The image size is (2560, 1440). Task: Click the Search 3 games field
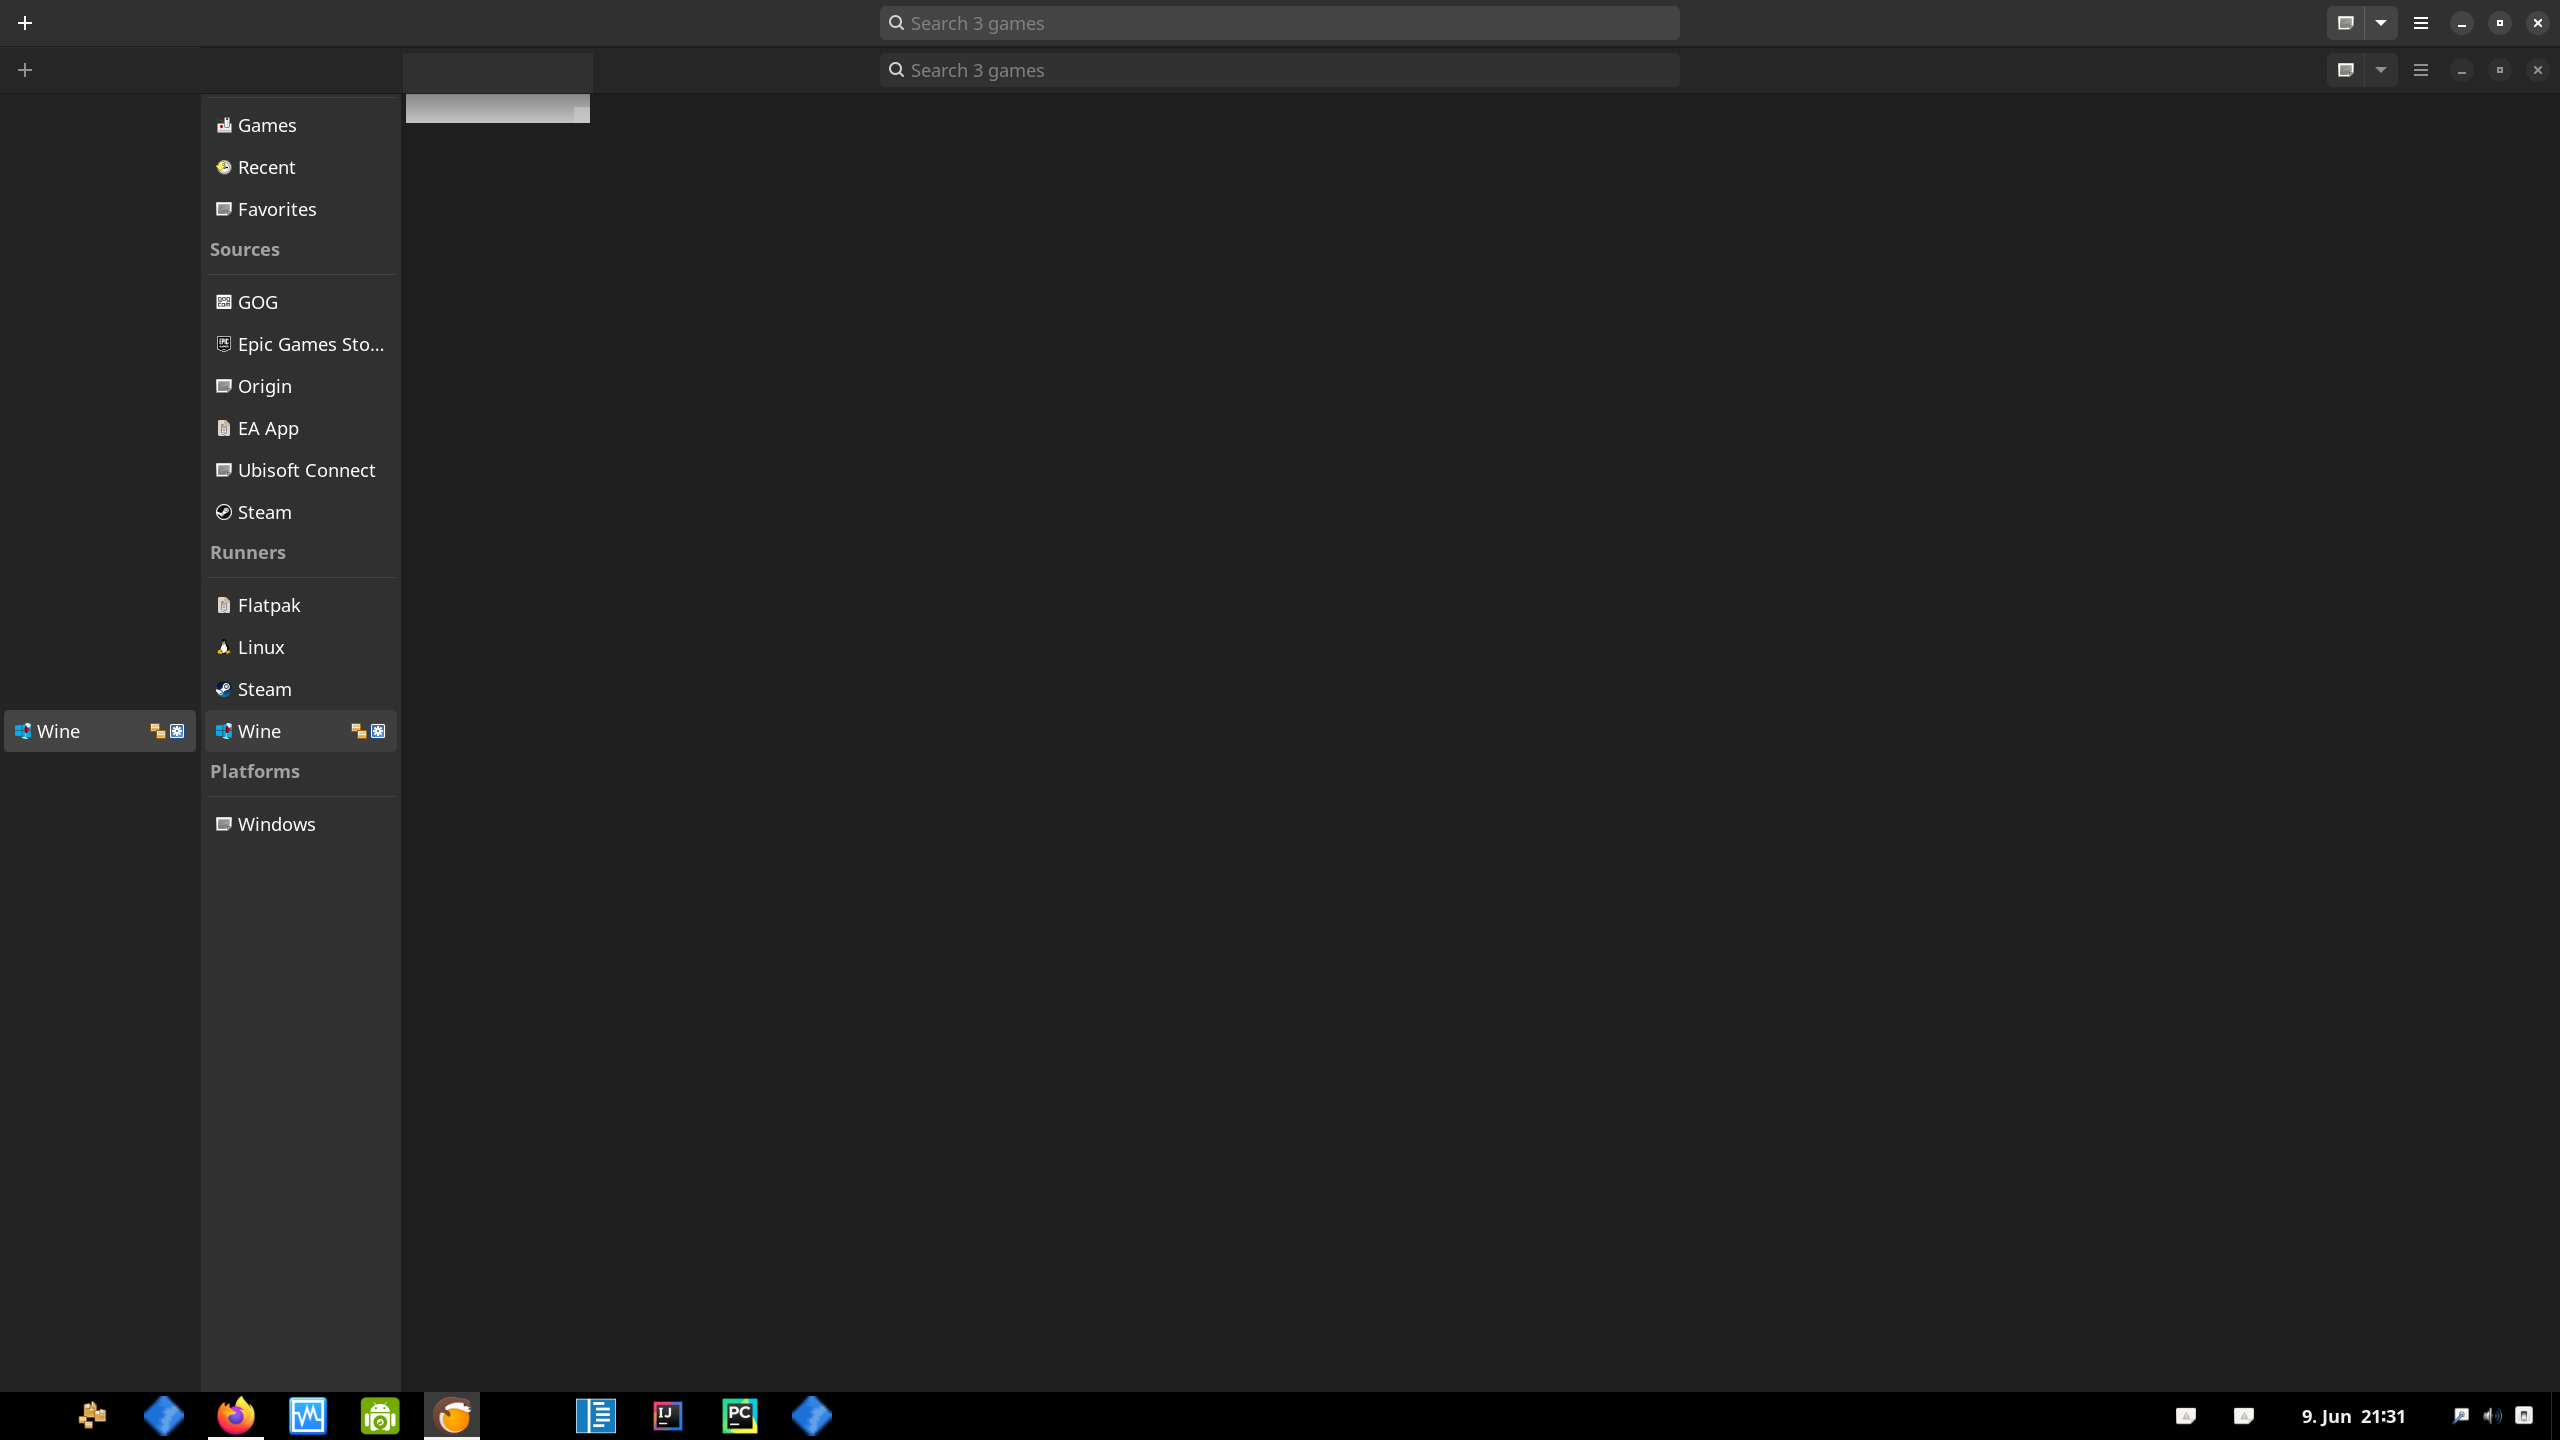tap(1278, 22)
